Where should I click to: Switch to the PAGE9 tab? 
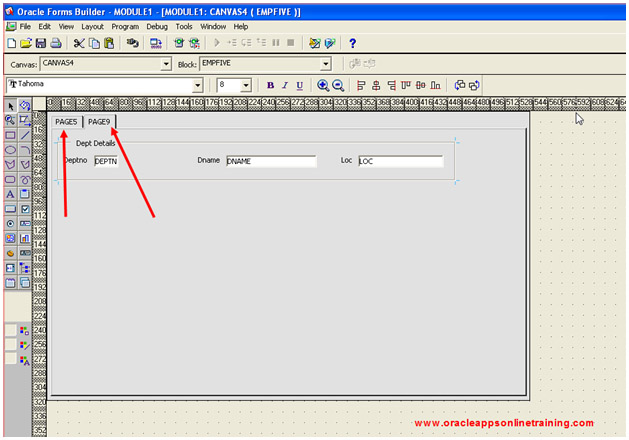pyautogui.click(x=99, y=122)
